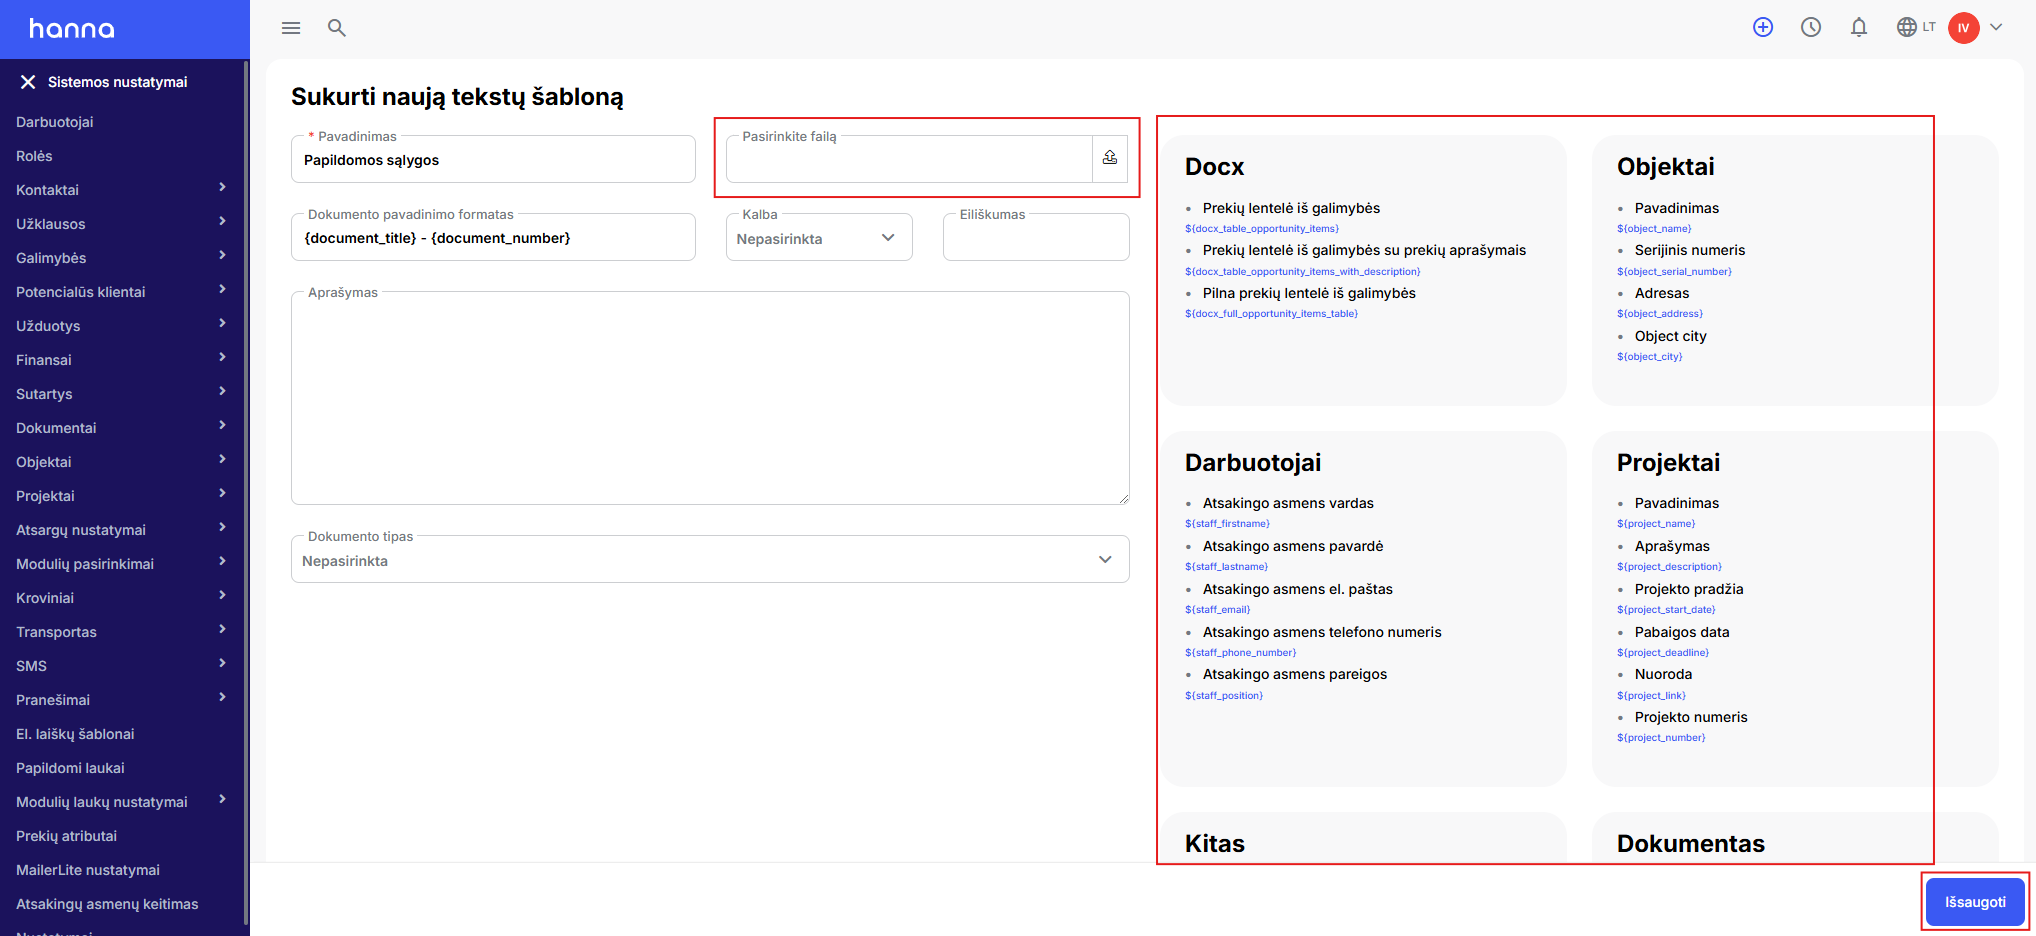This screenshot has height=936, width=2036.
Task: Click the Aprašymas text area
Action: (710, 398)
